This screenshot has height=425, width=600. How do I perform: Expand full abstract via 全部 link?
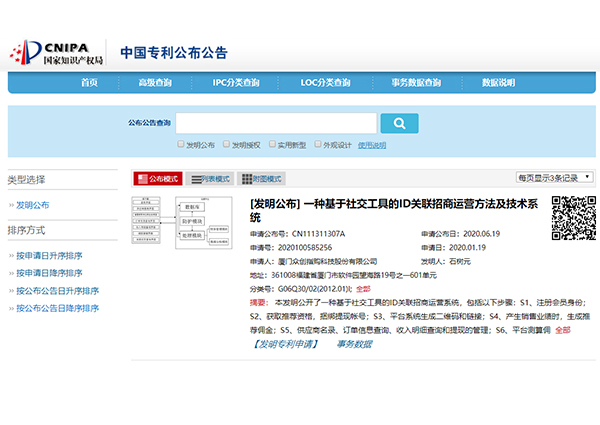[x=562, y=328]
